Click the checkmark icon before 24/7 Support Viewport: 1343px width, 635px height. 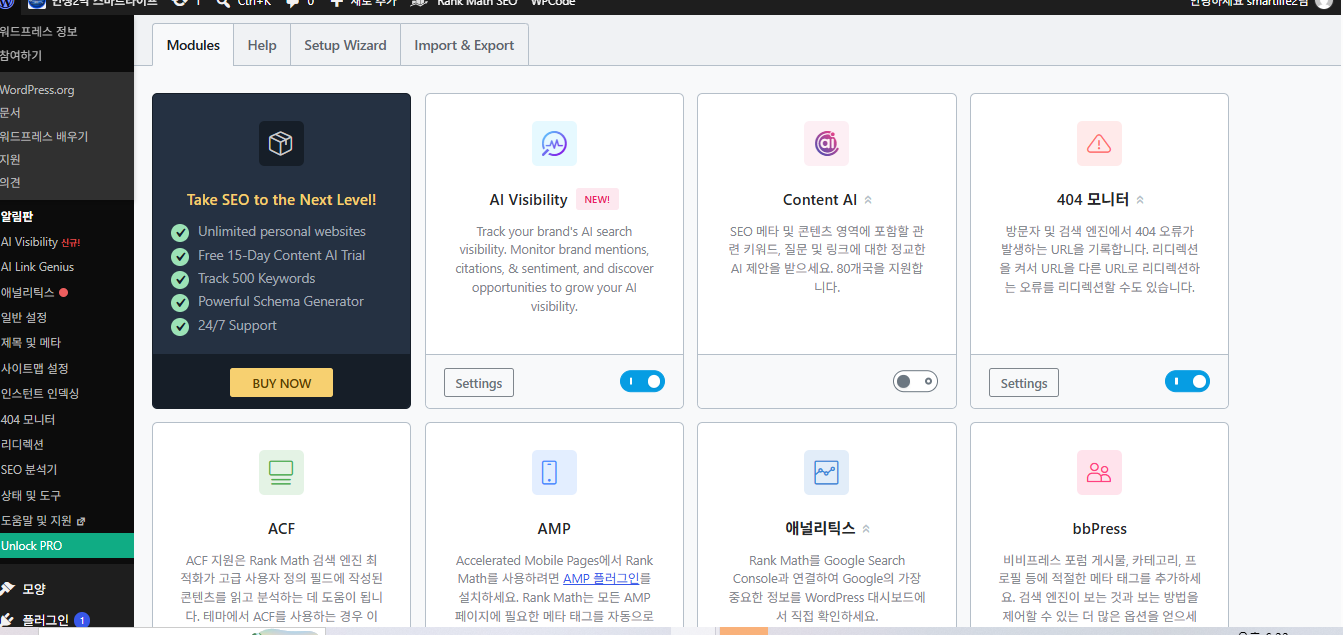point(180,326)
